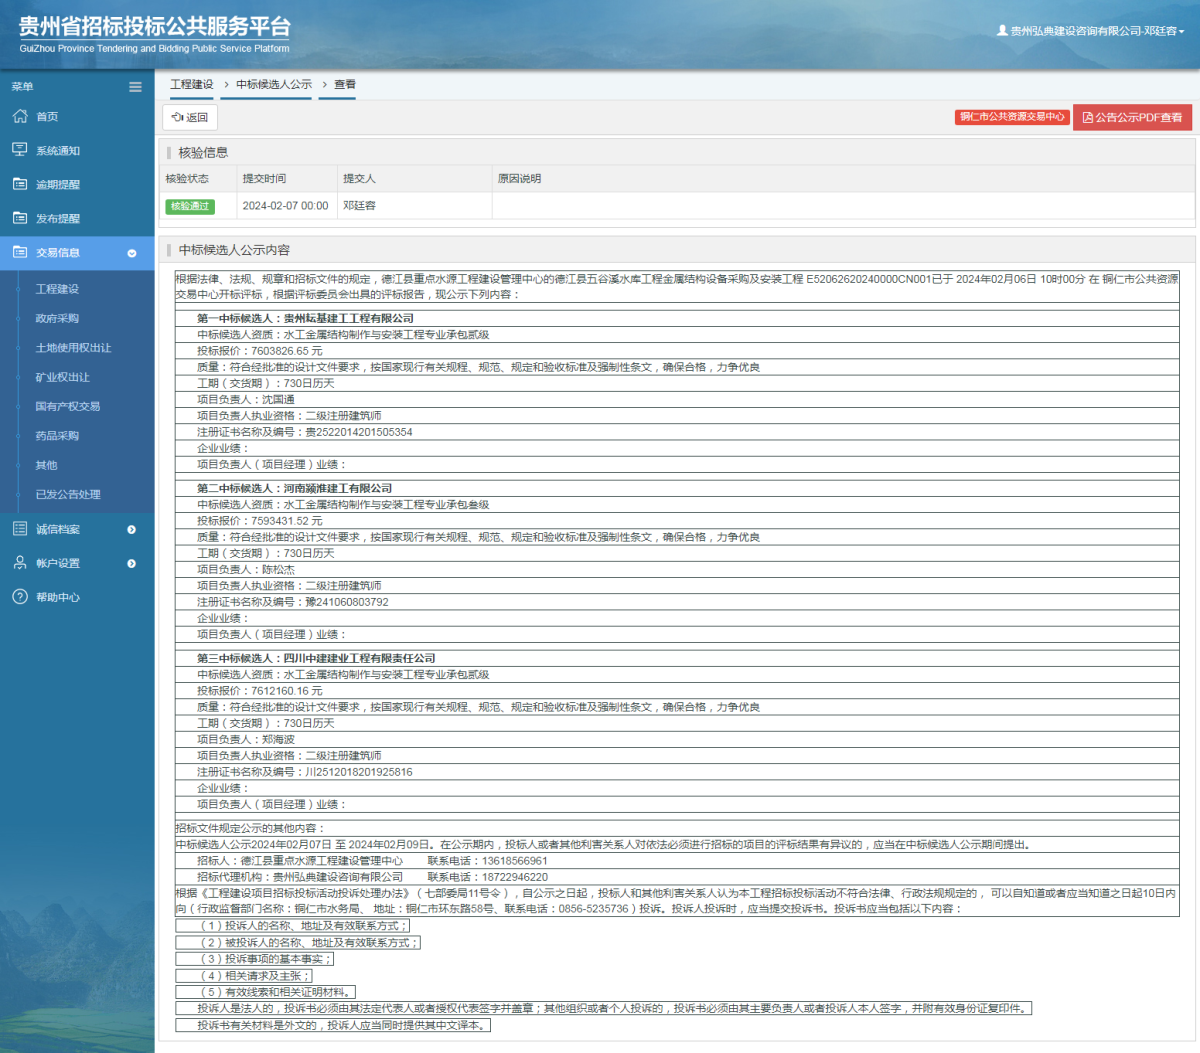The image size is (1200, 1053).
Task: Click the icon beside 交易信息
Action: click(20, 252)
